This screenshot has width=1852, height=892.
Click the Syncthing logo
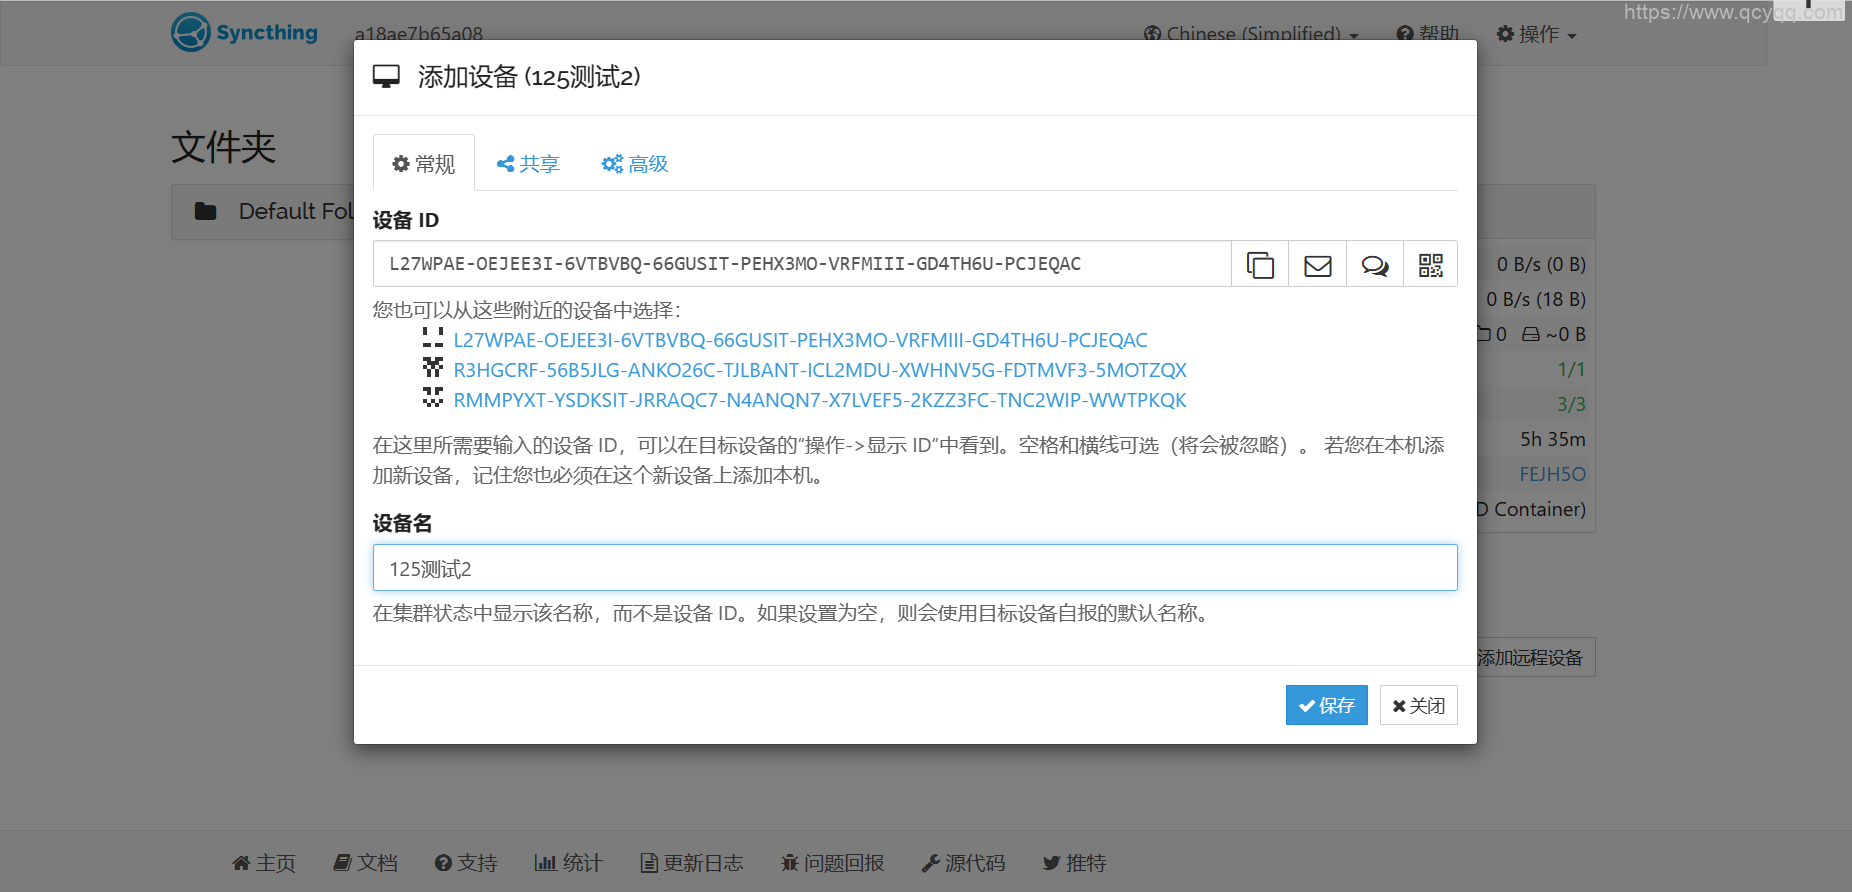click(x=245, y=32)
